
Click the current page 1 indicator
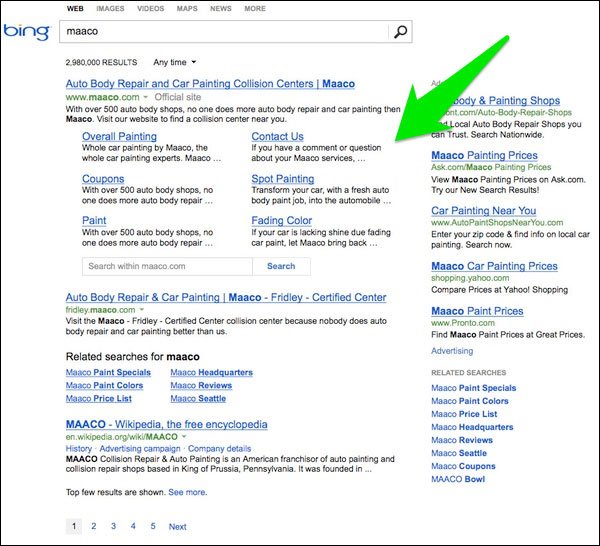[x=74, y=526]
